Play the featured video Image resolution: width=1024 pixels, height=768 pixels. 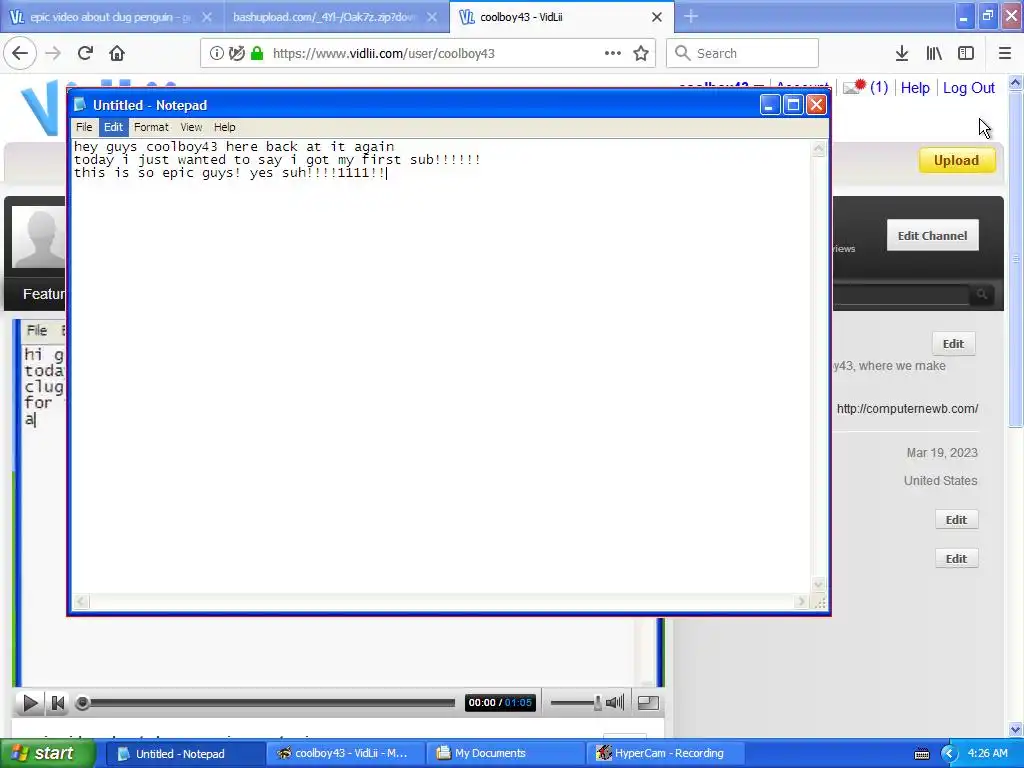tap(30, 703)
